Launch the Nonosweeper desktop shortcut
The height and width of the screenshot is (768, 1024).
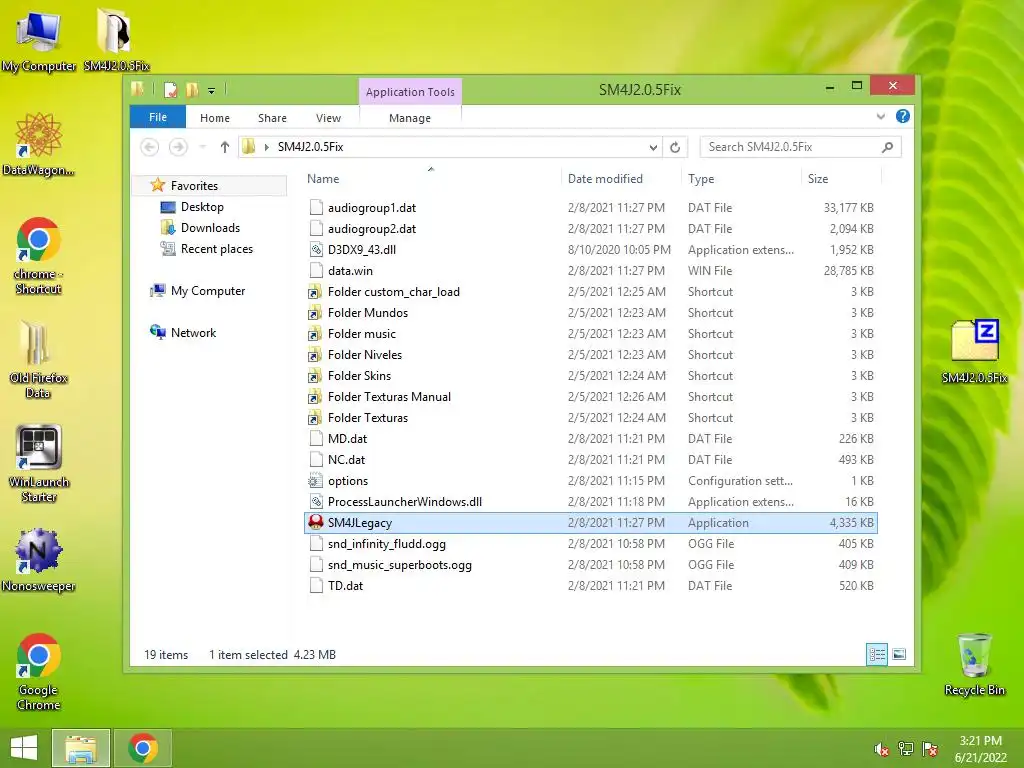tap(38, 560)
